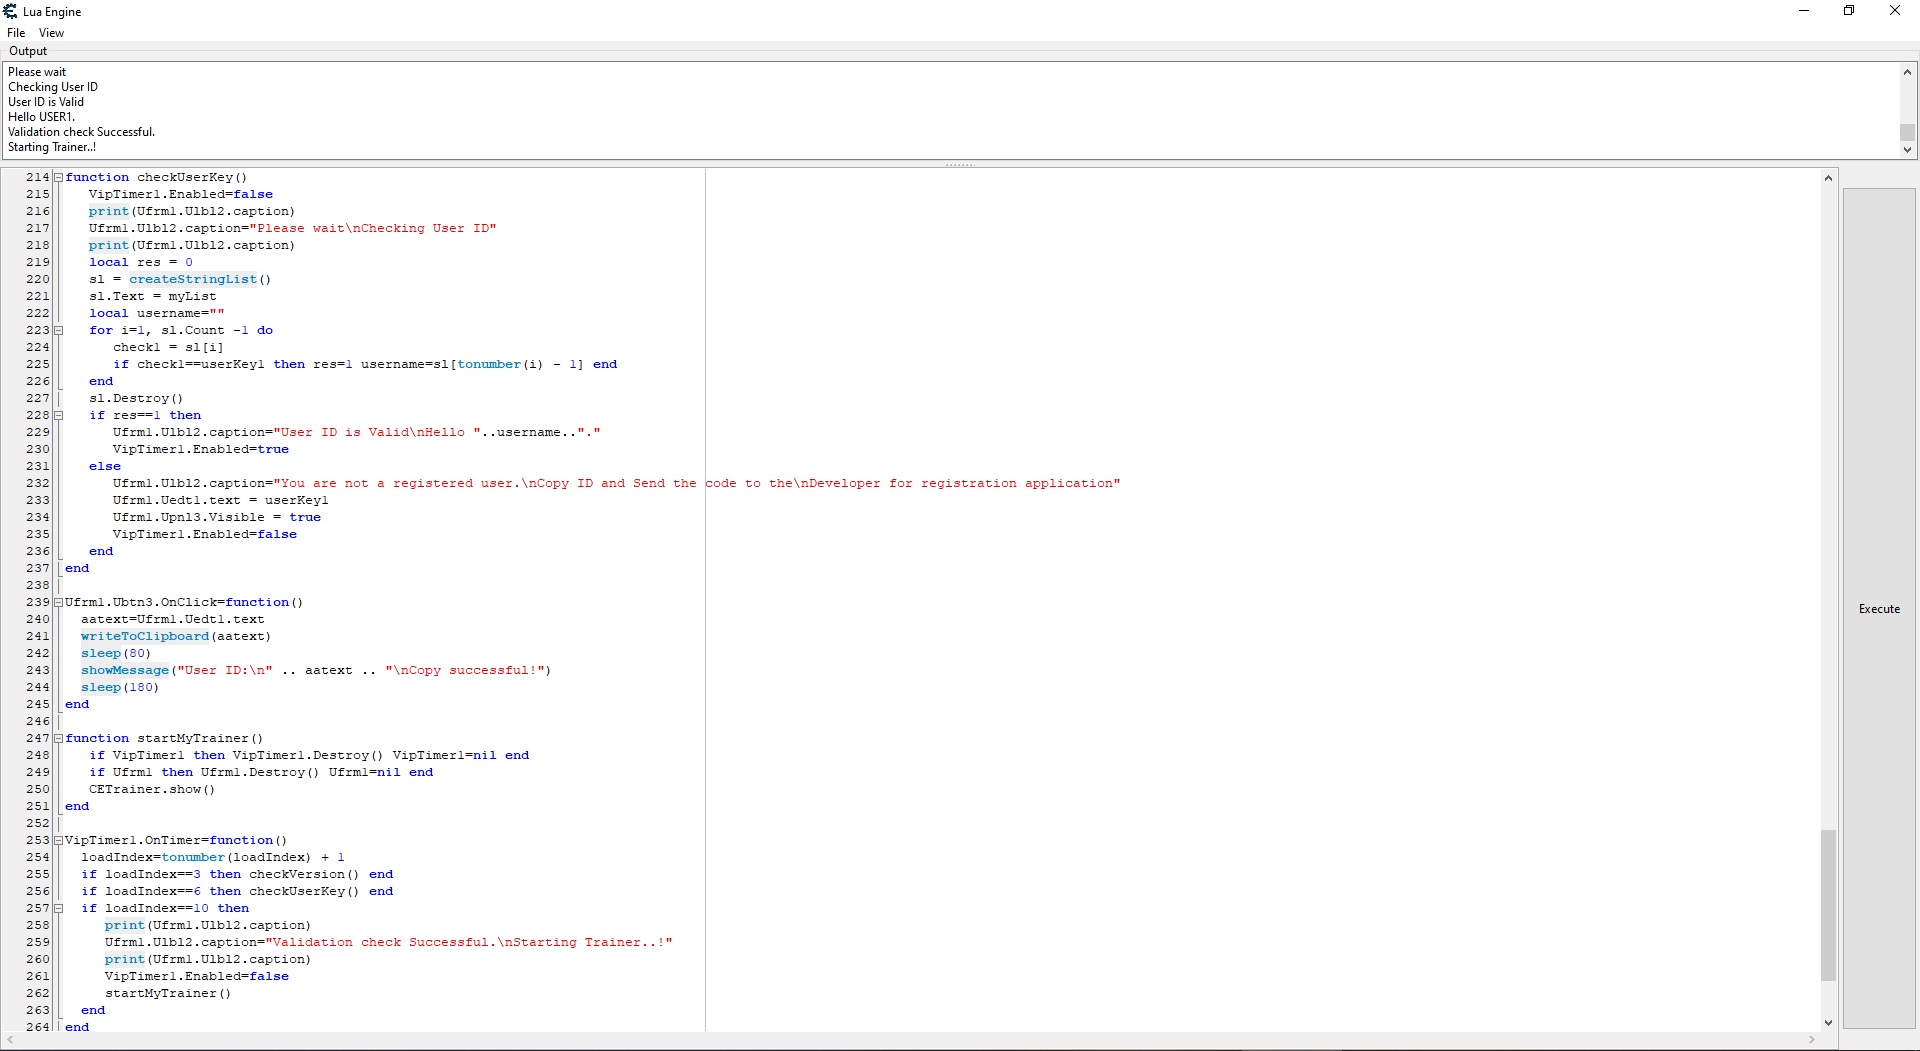The height and width of the screenshot is (1051, 1920).
Task: Collapse the VipTimer1.OnTimer function fold on line 253
Action: pyautogui.click(x=59, y=840)
